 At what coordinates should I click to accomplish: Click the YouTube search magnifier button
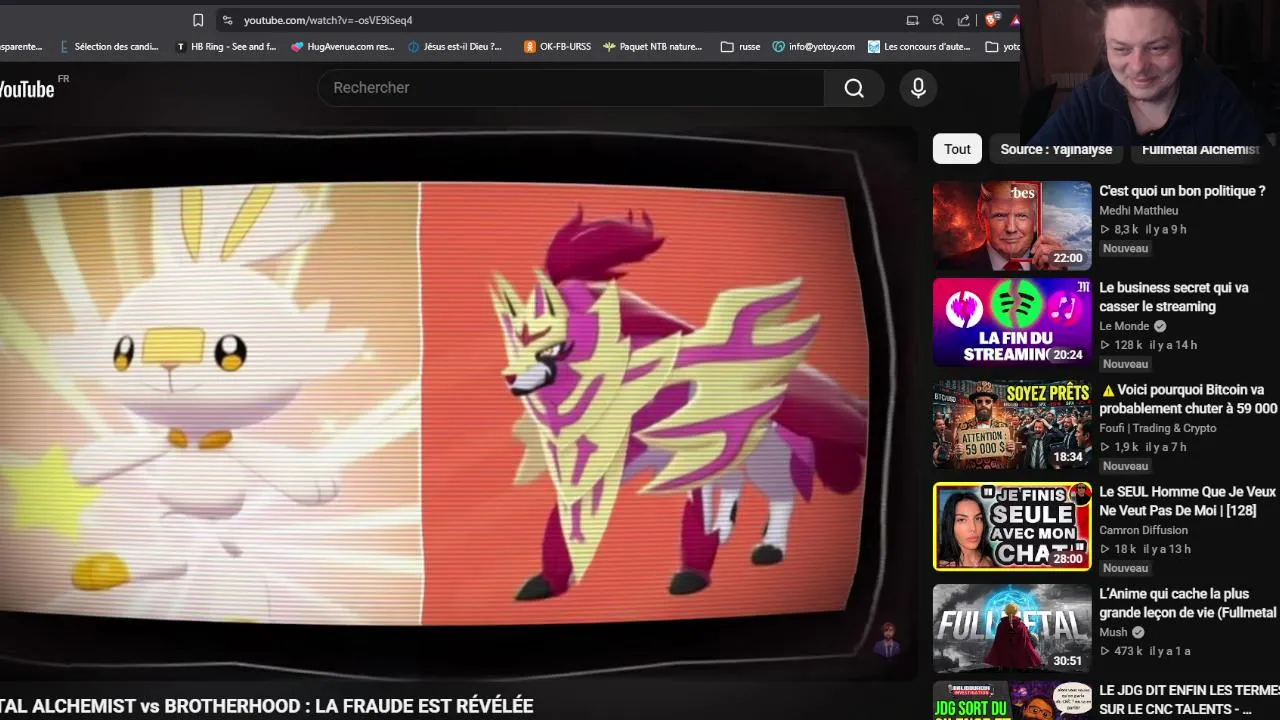point(854,88)
